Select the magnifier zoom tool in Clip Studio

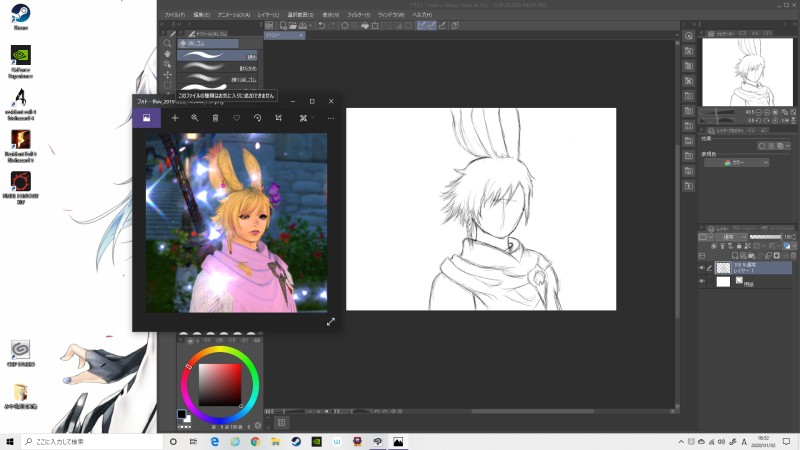(167, 43)
